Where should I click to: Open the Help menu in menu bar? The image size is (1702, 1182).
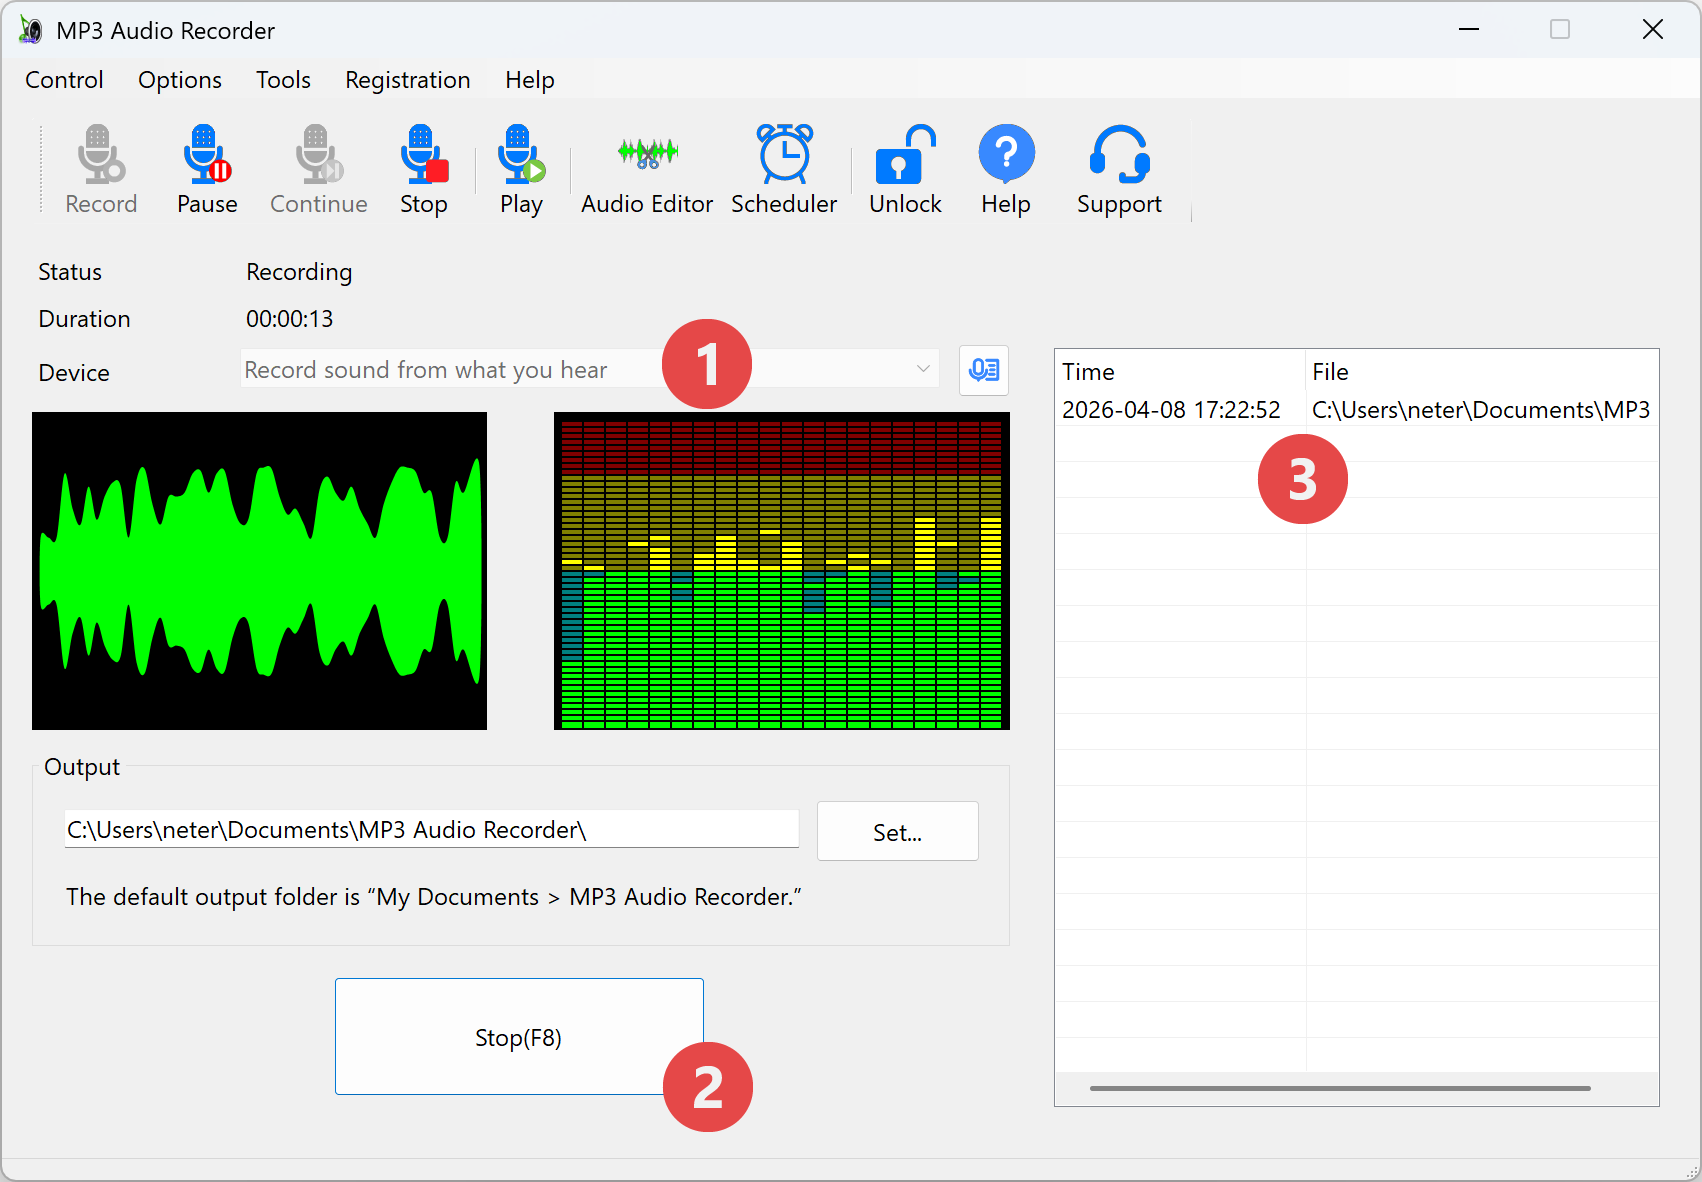[530, 80]
